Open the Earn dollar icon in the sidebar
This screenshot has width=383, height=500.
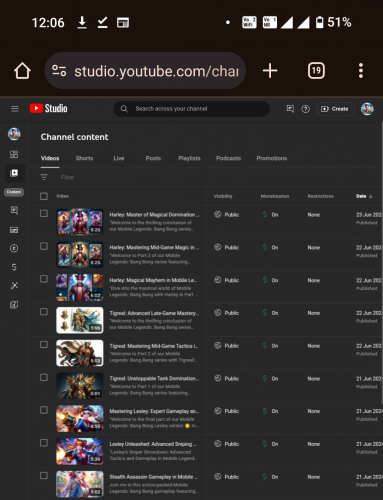coord(14,267)
